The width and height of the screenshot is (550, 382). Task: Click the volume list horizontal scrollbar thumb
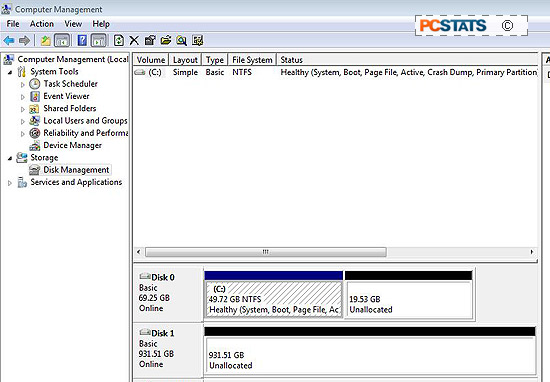(266, 252)
